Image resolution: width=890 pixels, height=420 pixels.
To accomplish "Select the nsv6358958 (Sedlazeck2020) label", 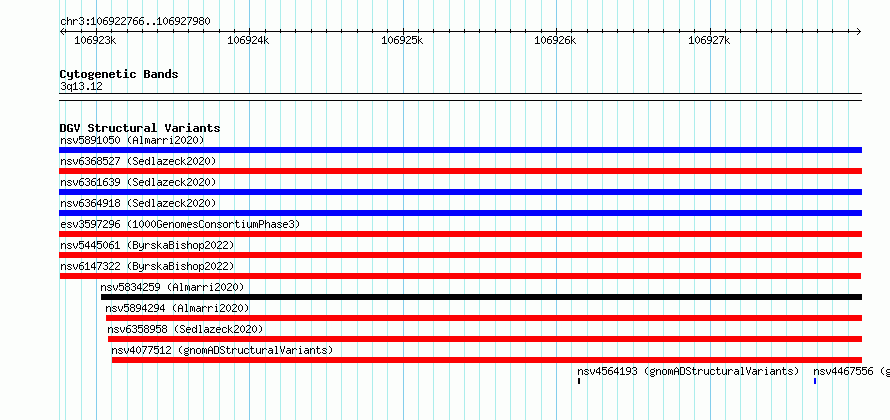I will pos(185,329).
